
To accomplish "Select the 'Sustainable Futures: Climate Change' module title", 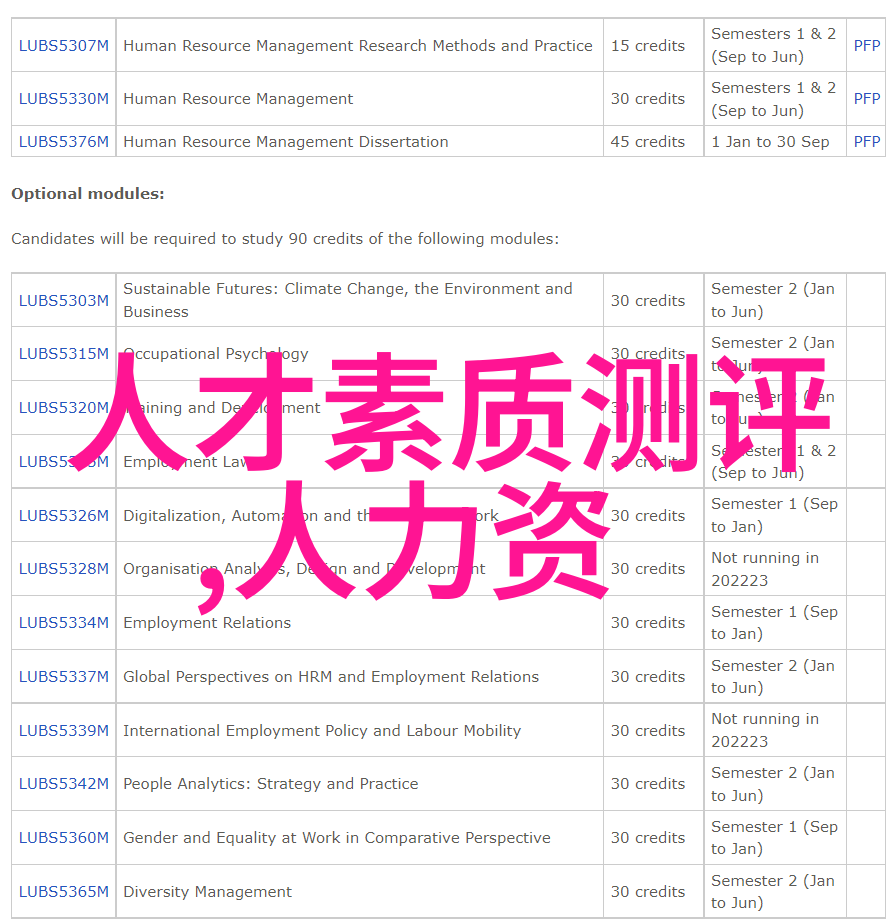I will (x=348, y=300).
